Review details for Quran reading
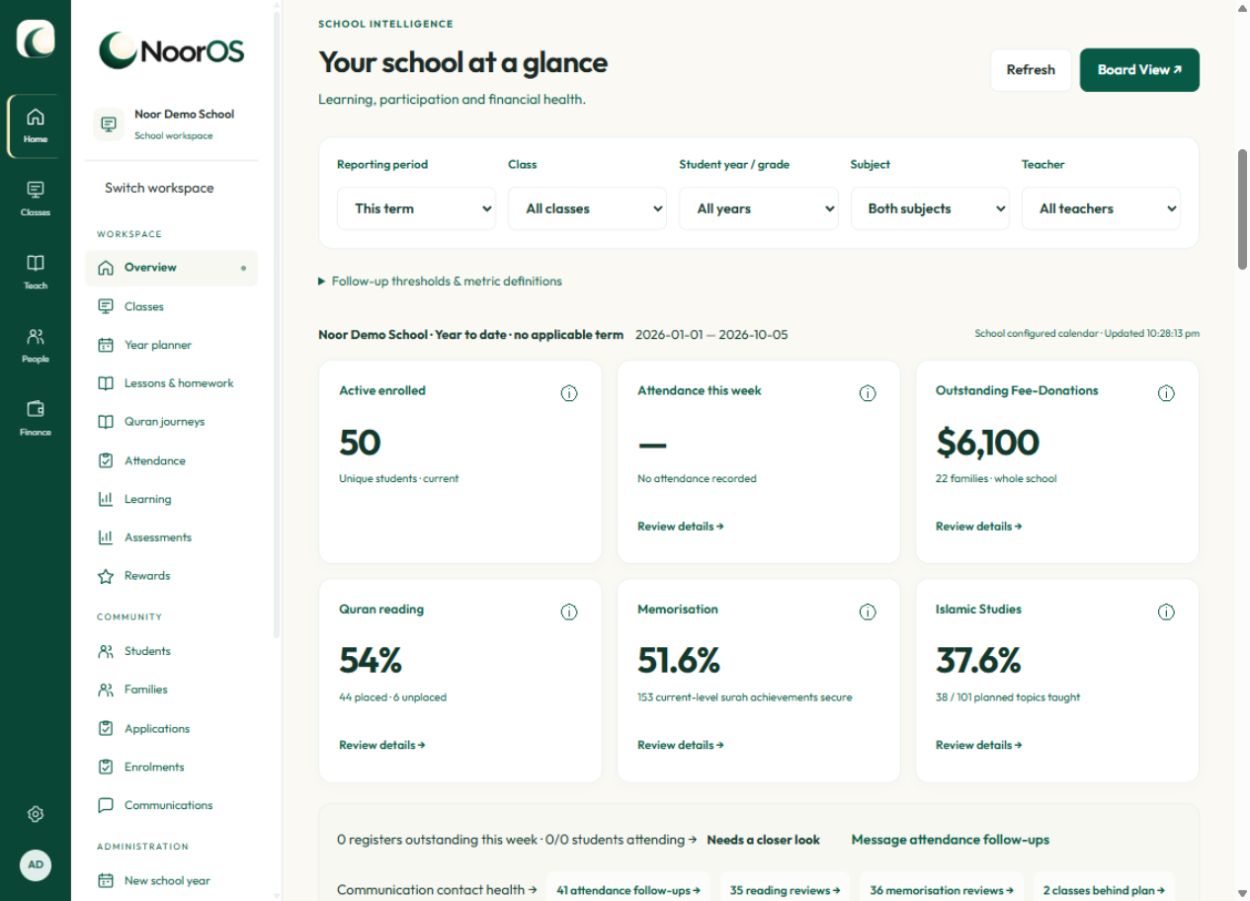The width and height of the screenshot is (1250, 901). point(382,745)
